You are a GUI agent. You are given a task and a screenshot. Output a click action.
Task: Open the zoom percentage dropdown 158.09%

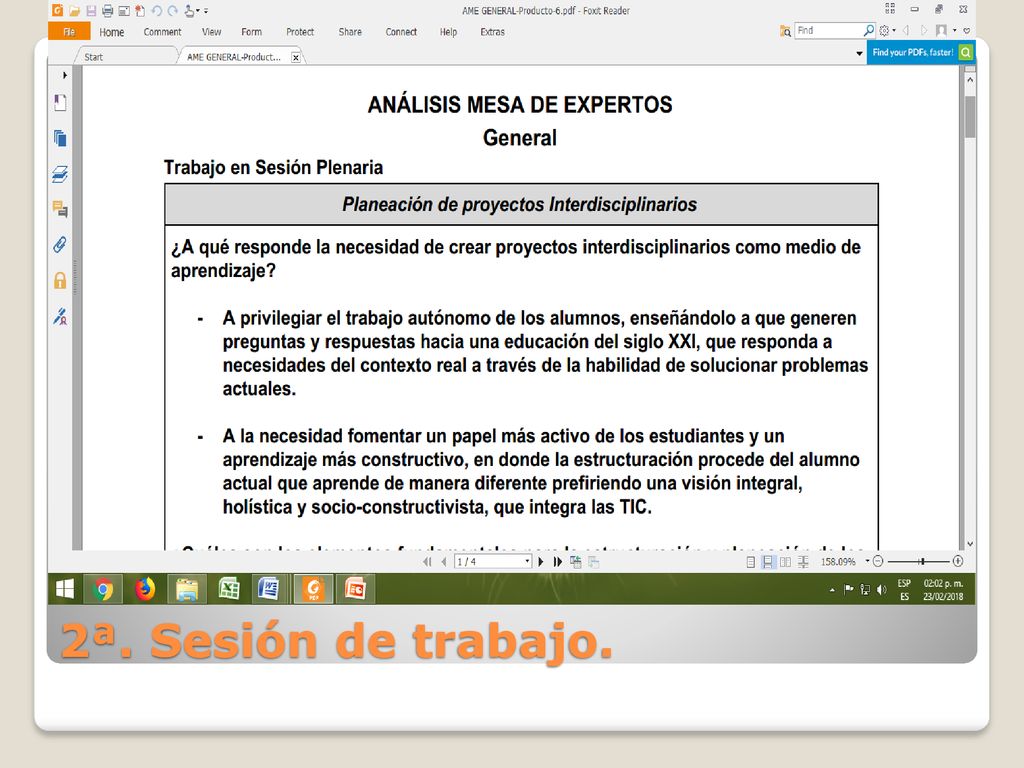pyautogui.click(x=867, y=561)
